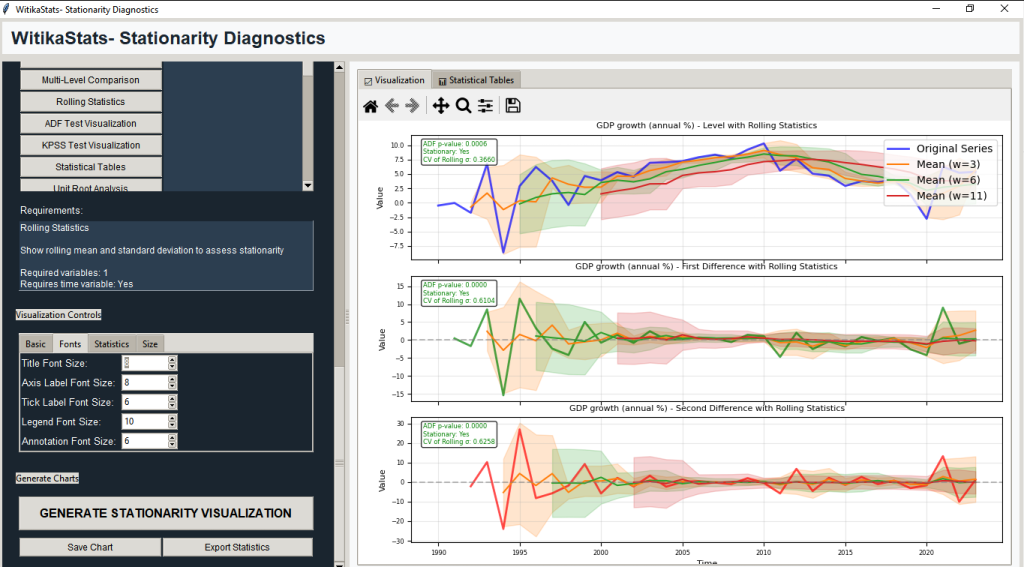The image size is (1024, 567).
Task: Select the Basic controls tab
Action: [x=35, y=344]
